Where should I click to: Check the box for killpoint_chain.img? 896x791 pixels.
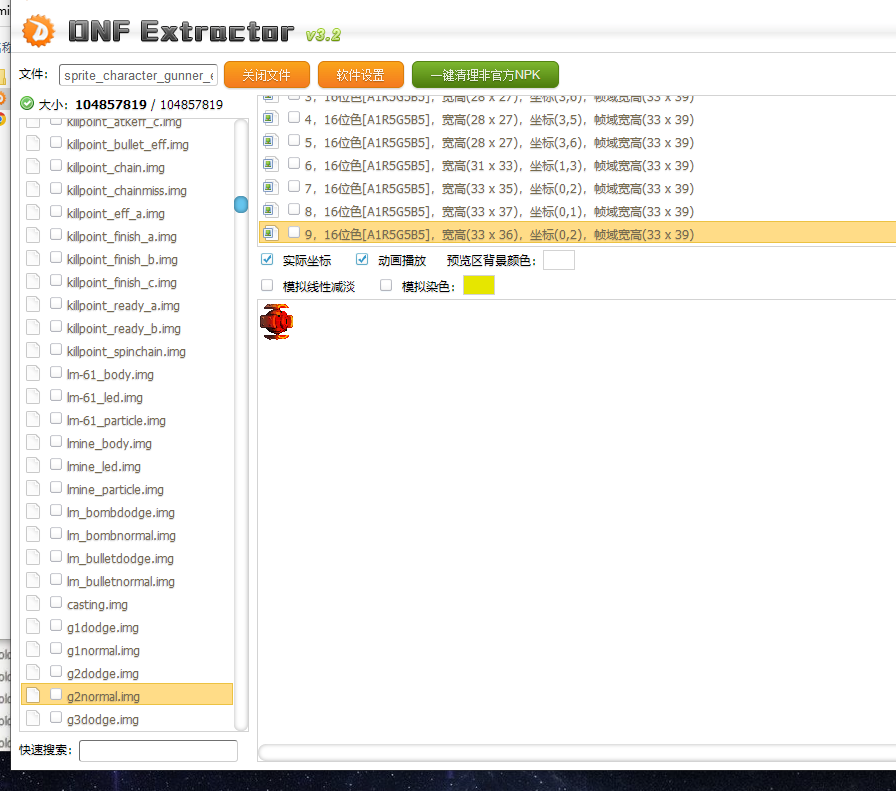click(x=57, y=167)
